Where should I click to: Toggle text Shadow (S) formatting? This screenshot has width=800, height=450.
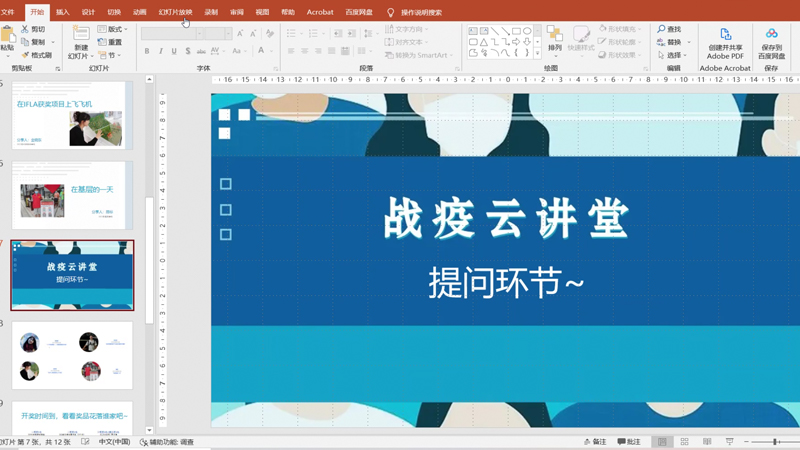188,51
